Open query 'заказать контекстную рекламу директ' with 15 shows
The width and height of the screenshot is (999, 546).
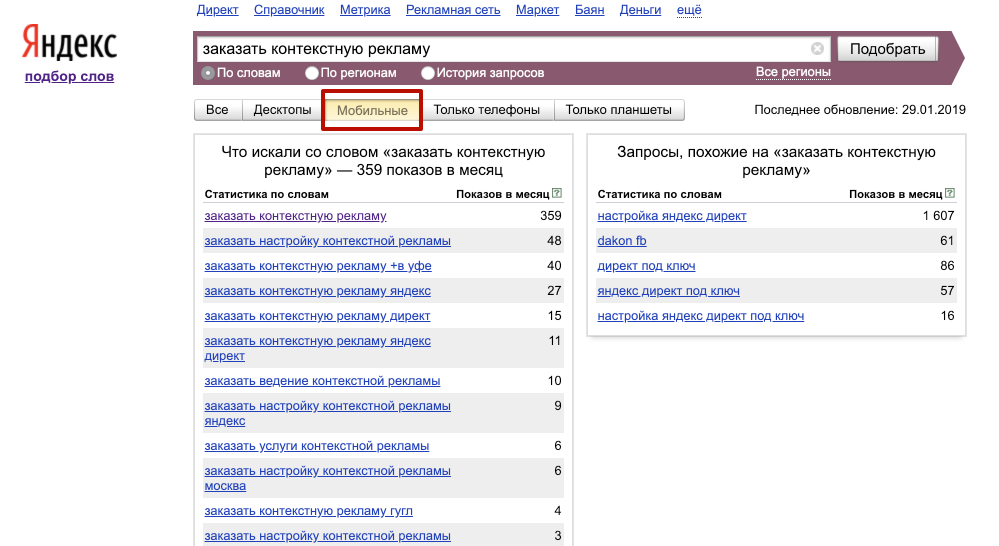(317, 316)
